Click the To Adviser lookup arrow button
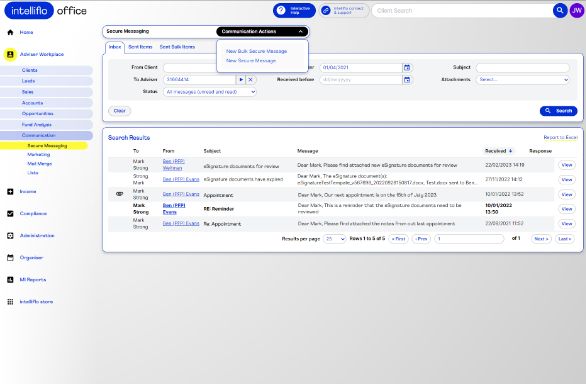Image resolution: width=586 pixels, height=384 pixels. [x=241, y=80]
